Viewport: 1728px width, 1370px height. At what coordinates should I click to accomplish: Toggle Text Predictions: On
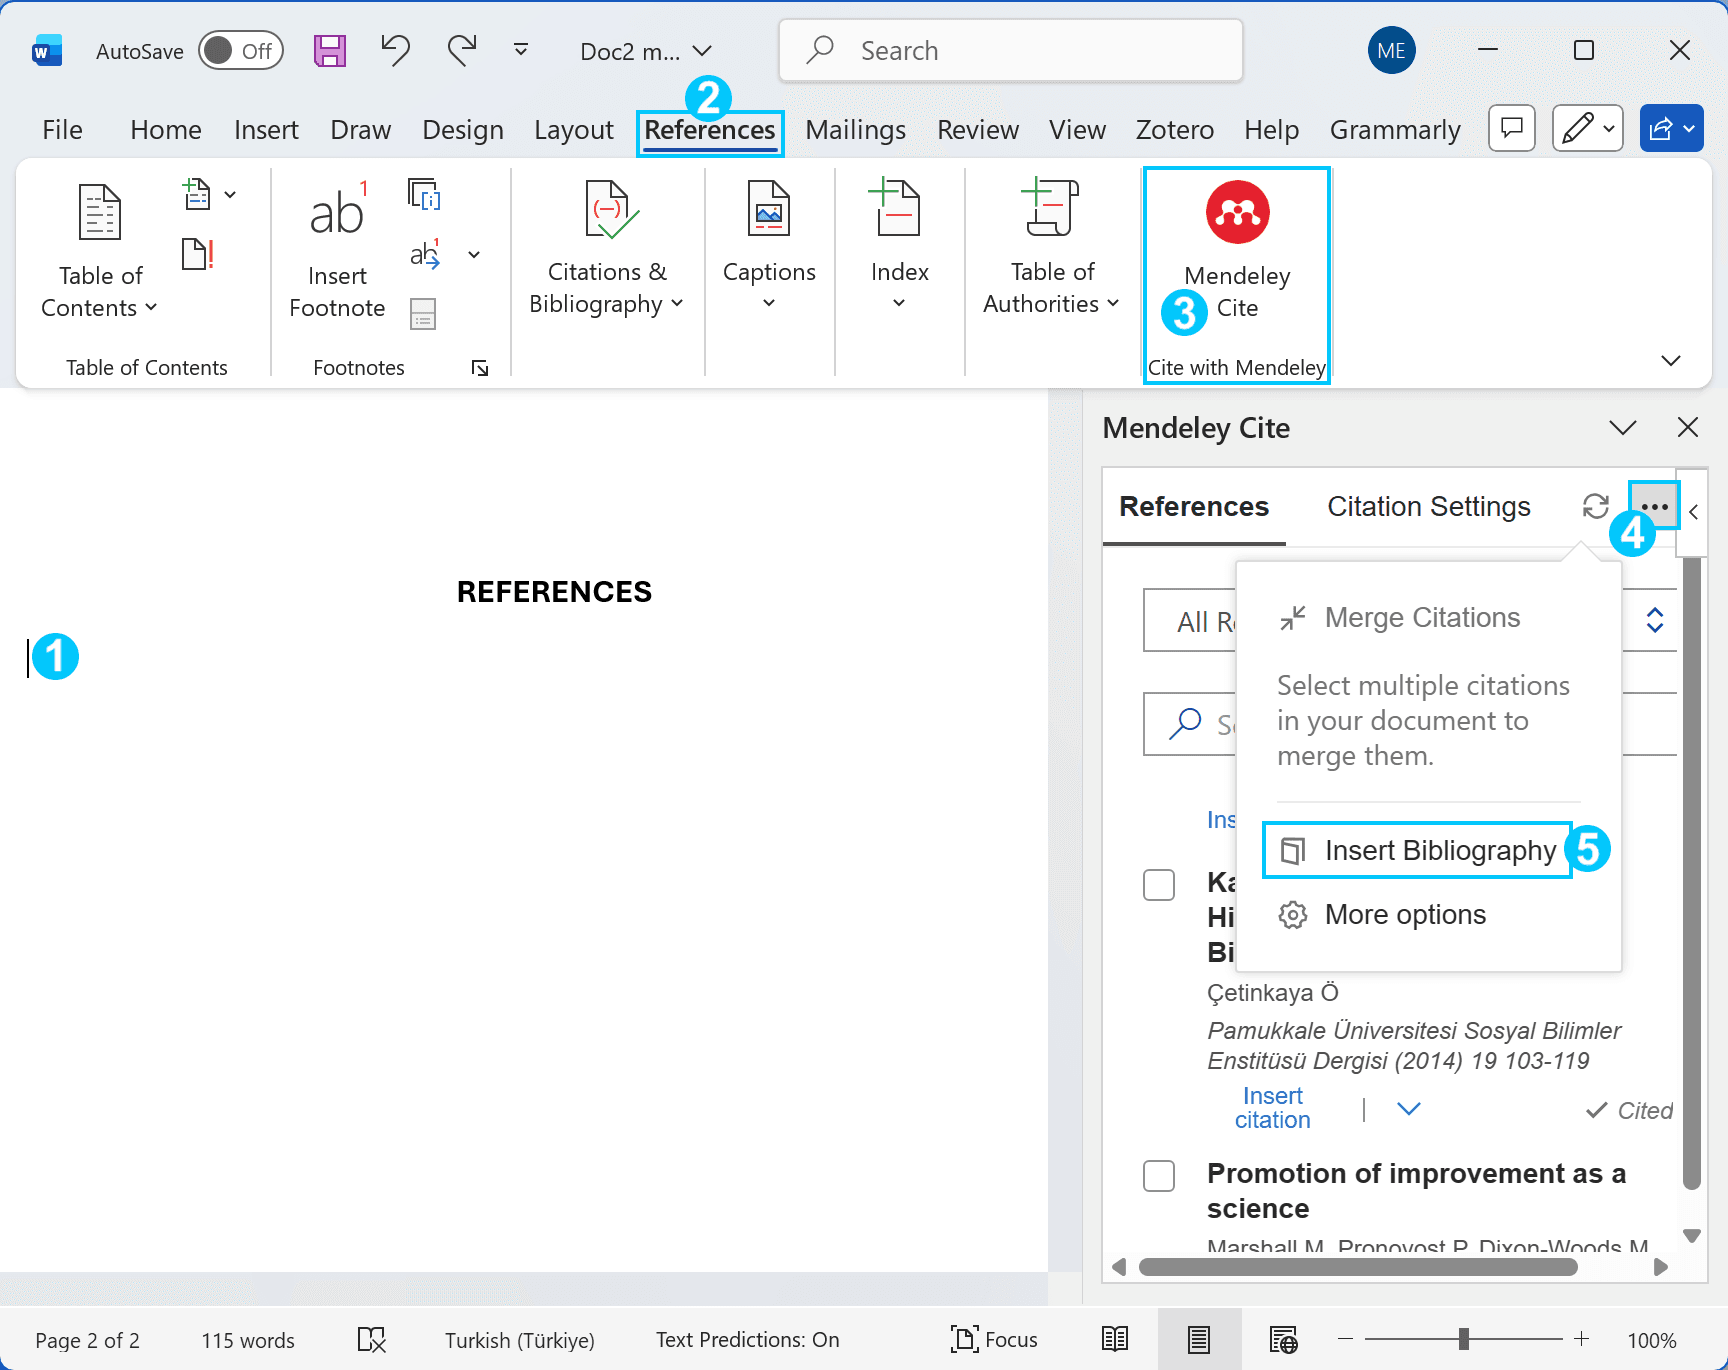tap(747, 1340)
